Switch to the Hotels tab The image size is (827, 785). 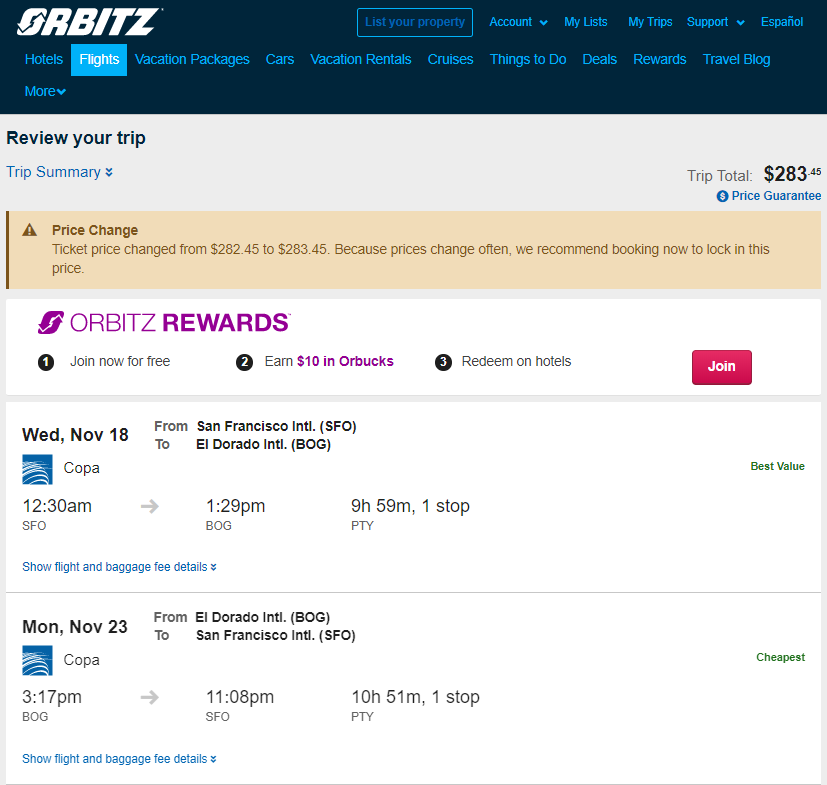tap(44, 59)
